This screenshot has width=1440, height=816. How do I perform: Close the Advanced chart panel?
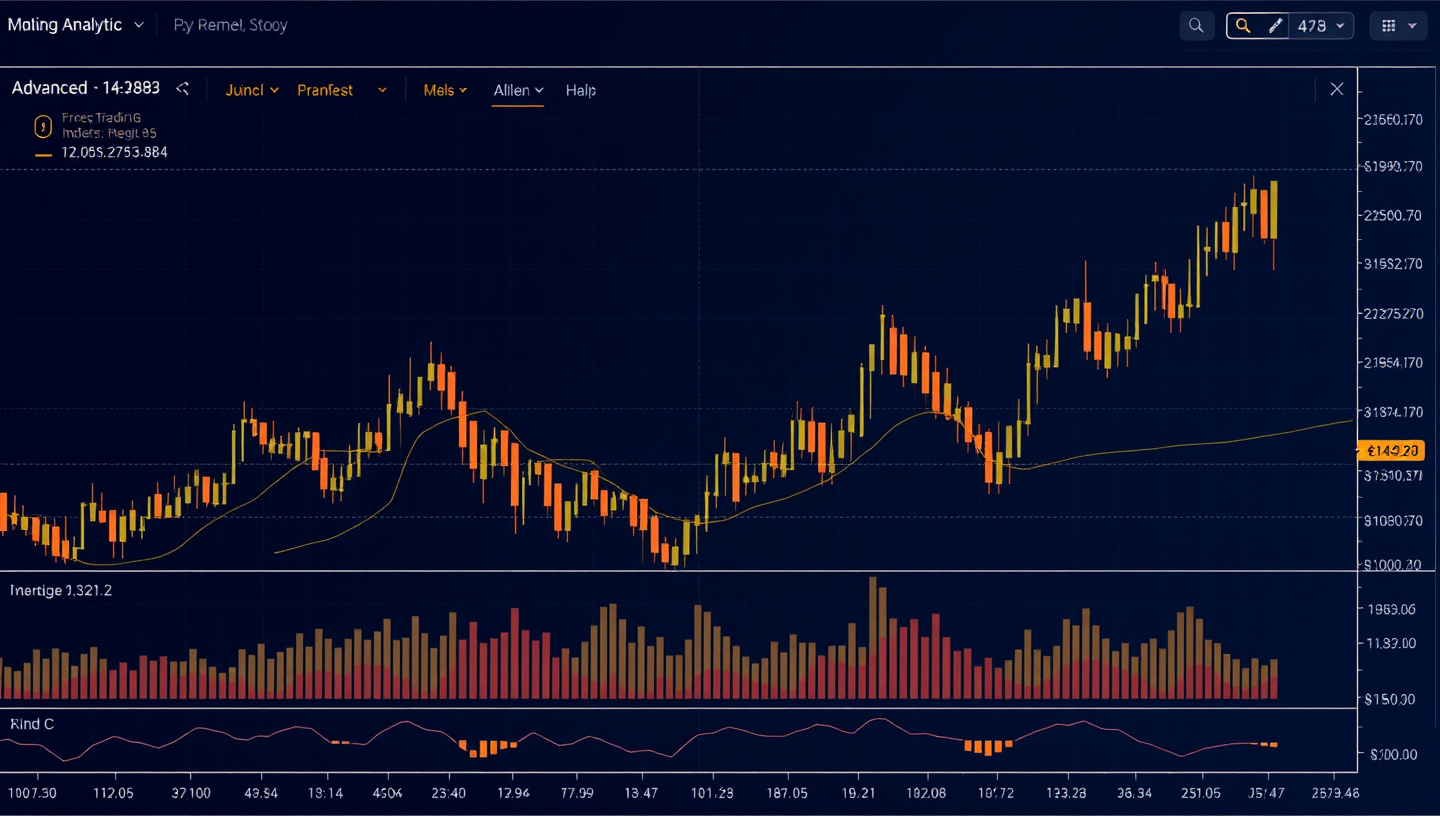(x=1336, y=89)
